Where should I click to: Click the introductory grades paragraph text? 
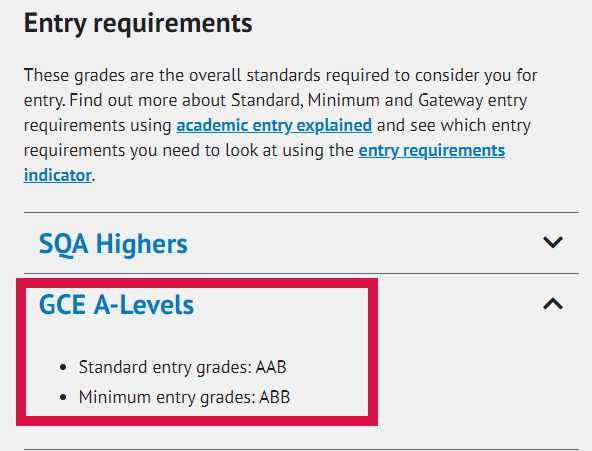(x=281, y=125)
